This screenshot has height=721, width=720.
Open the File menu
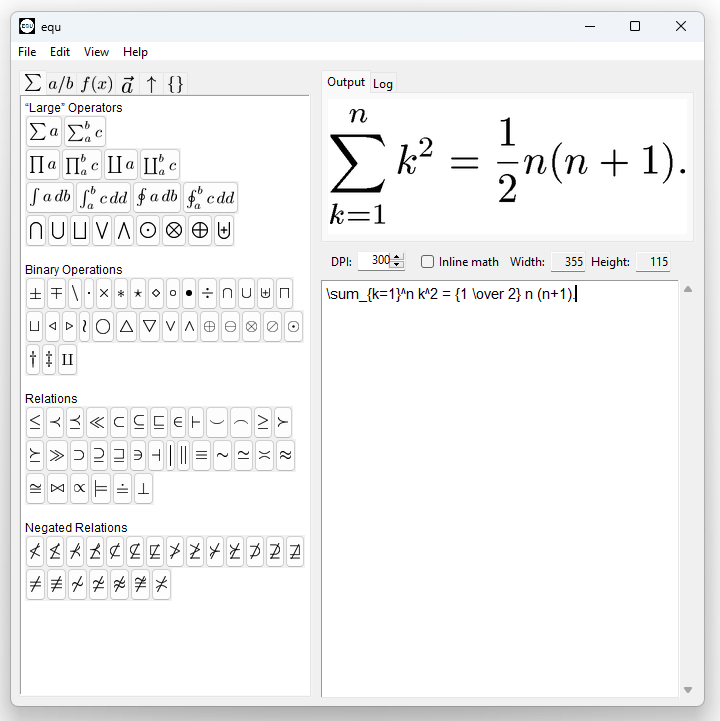point(27,52)
